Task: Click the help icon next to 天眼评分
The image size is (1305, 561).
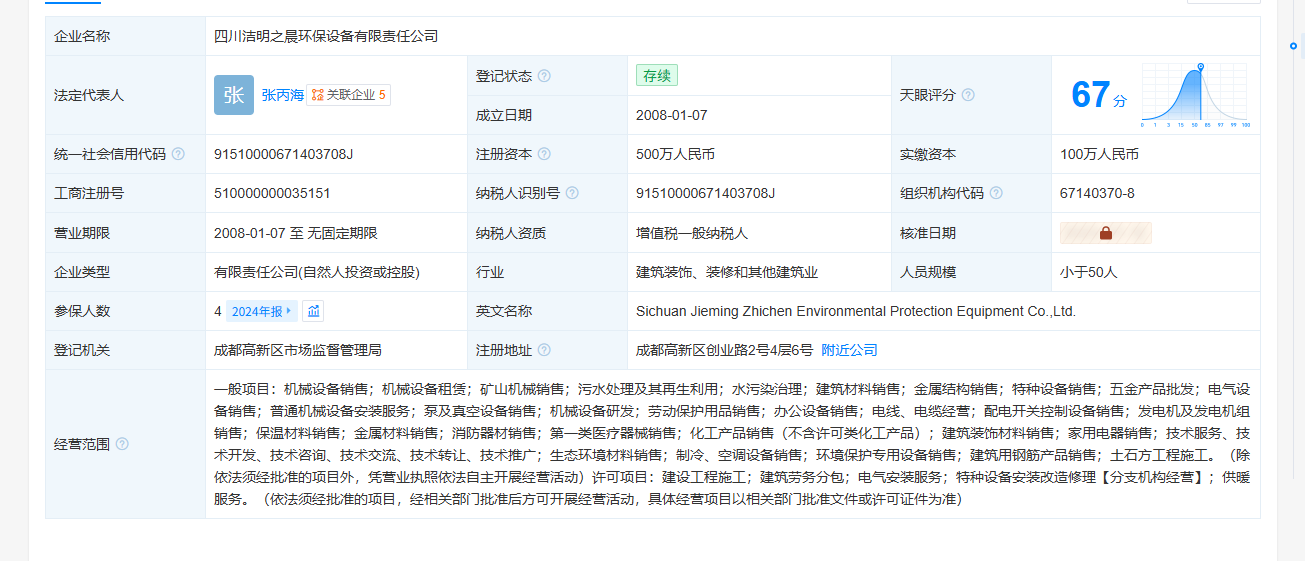Action: (968, 95)
